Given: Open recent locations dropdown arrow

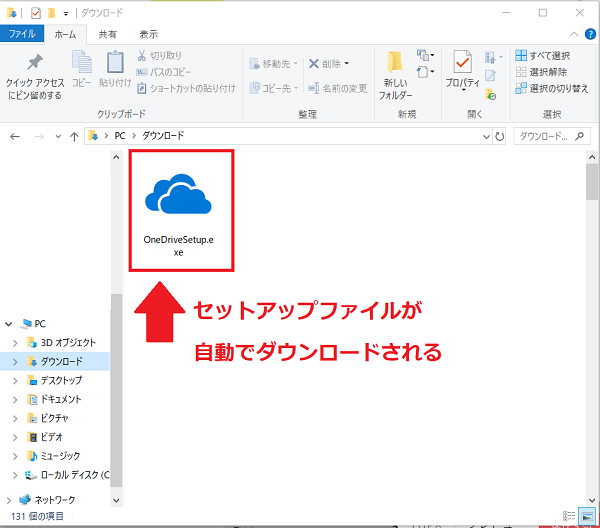Looking at the screenshot, I should click(58, 136).
